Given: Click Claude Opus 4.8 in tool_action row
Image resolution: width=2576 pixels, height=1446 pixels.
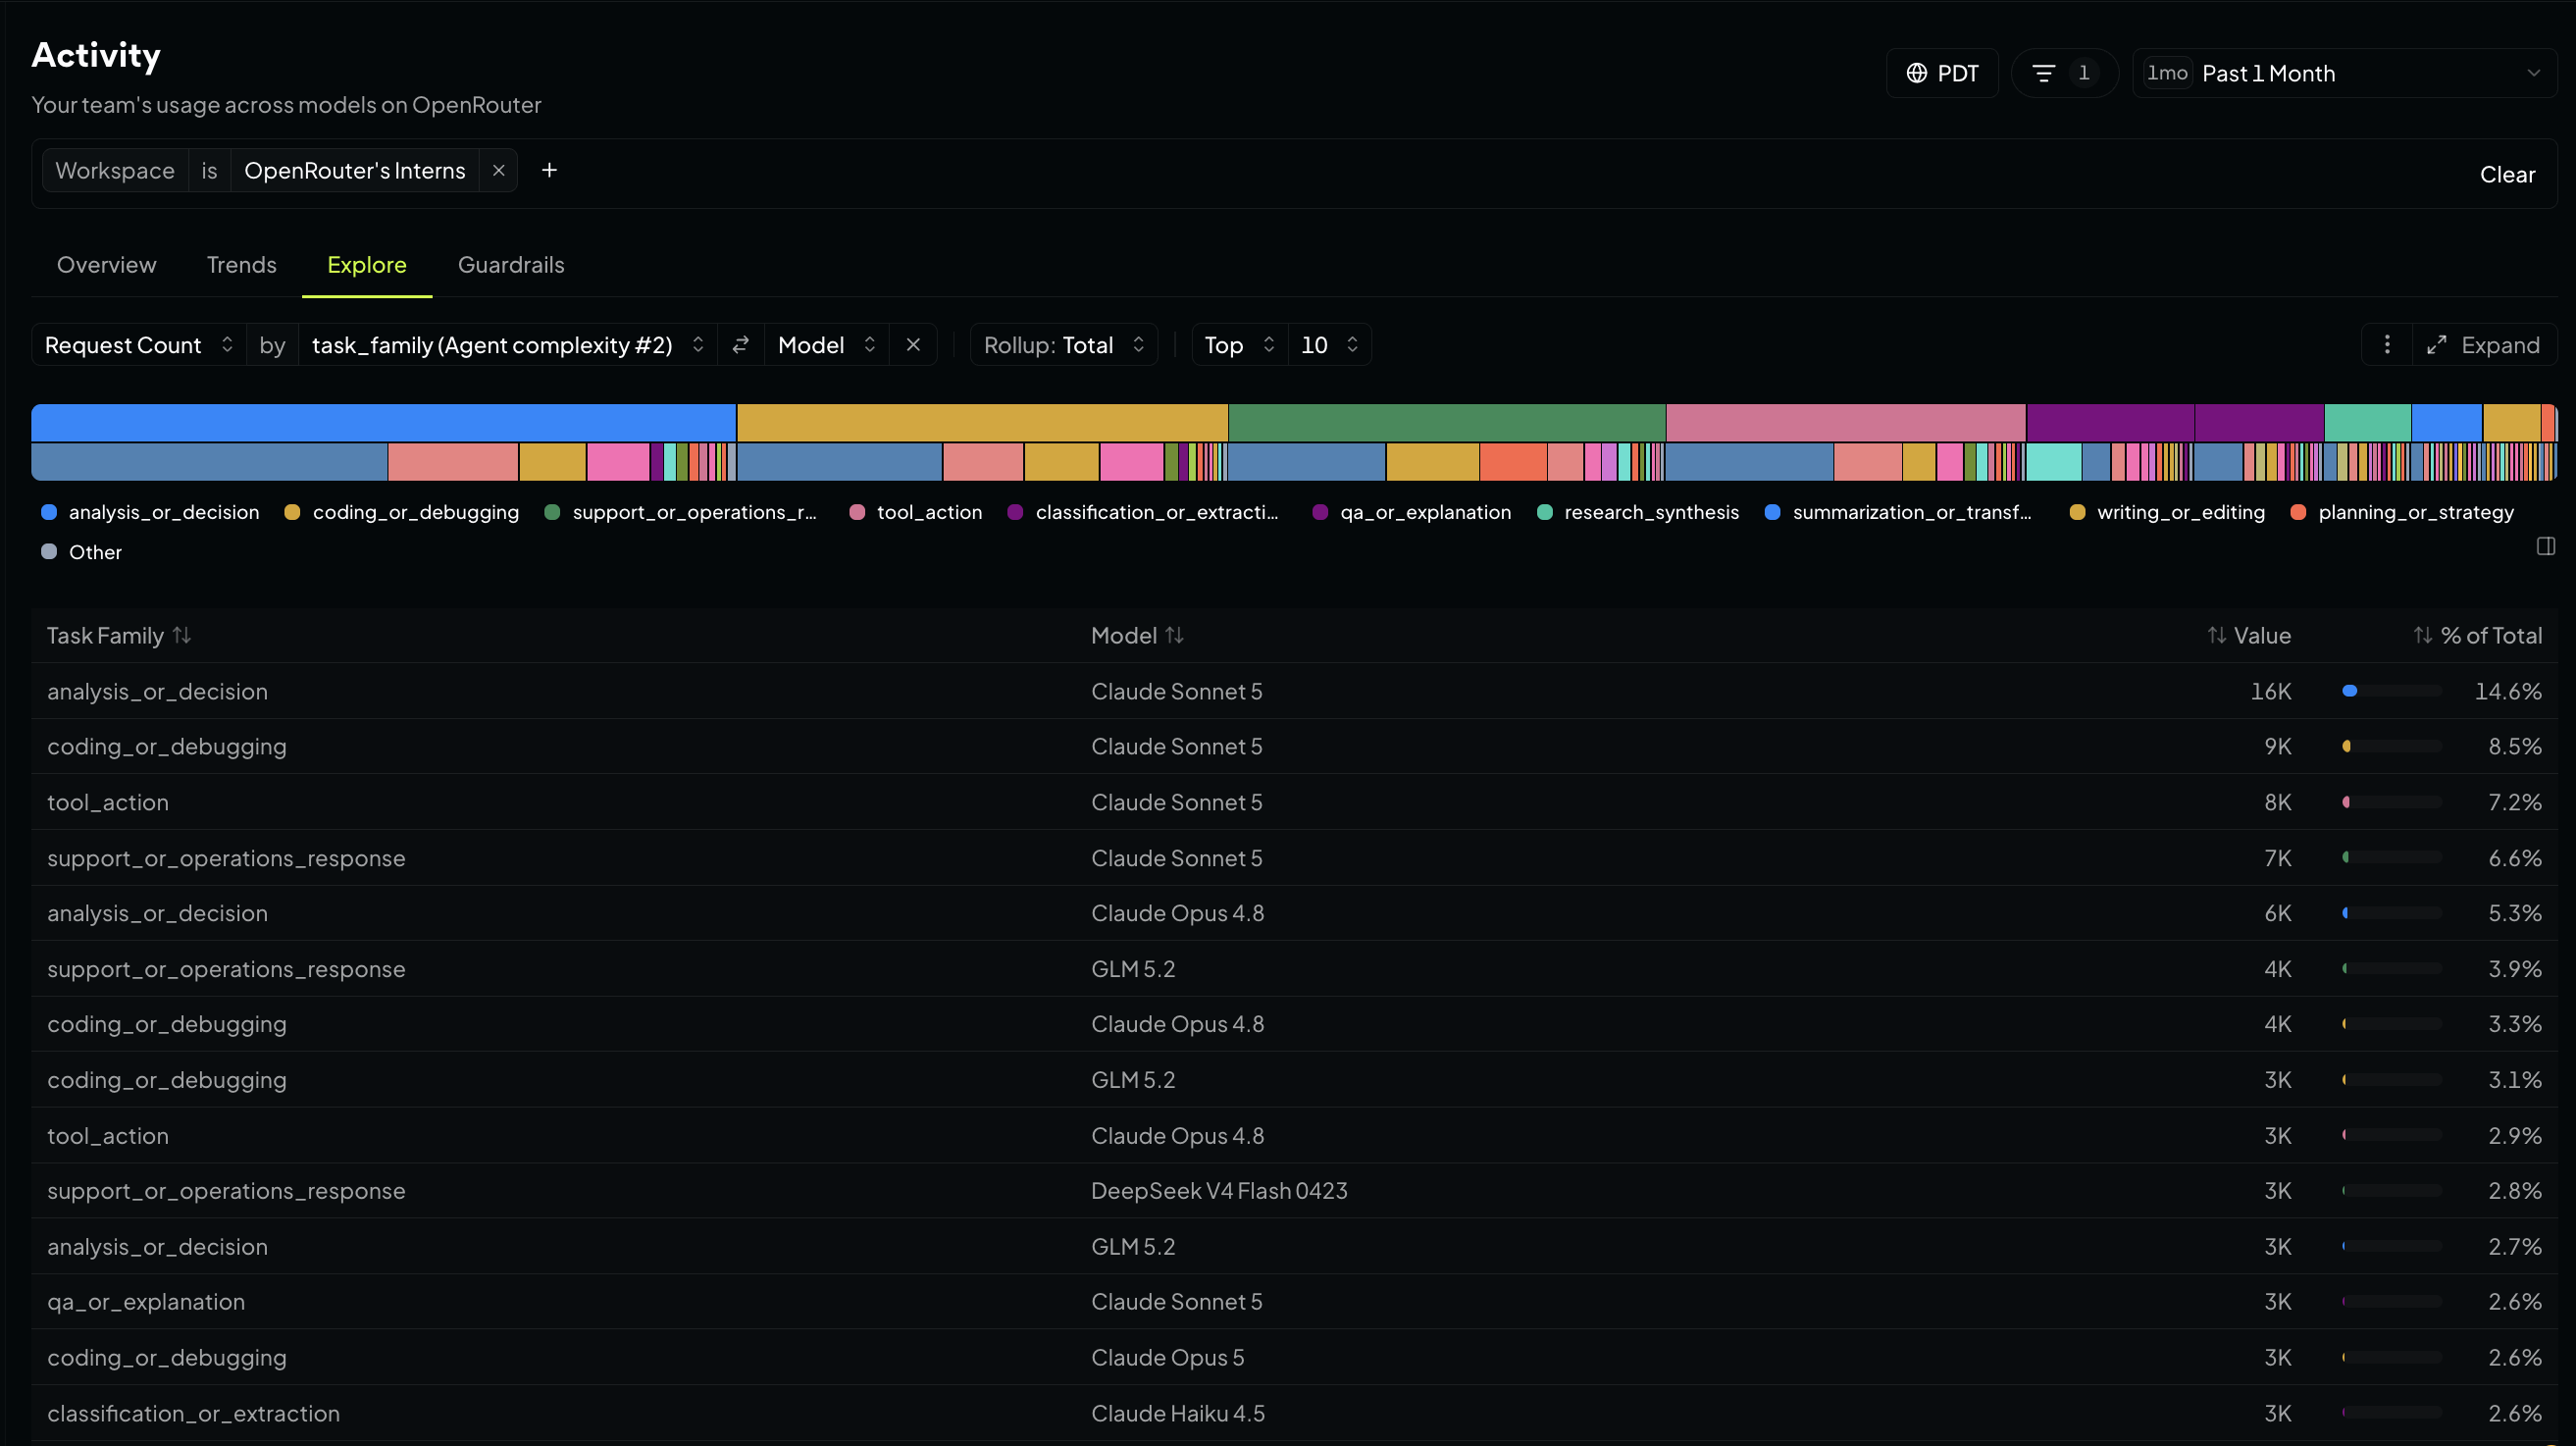Looking at the screenshot, I should click(1177, 1136).
